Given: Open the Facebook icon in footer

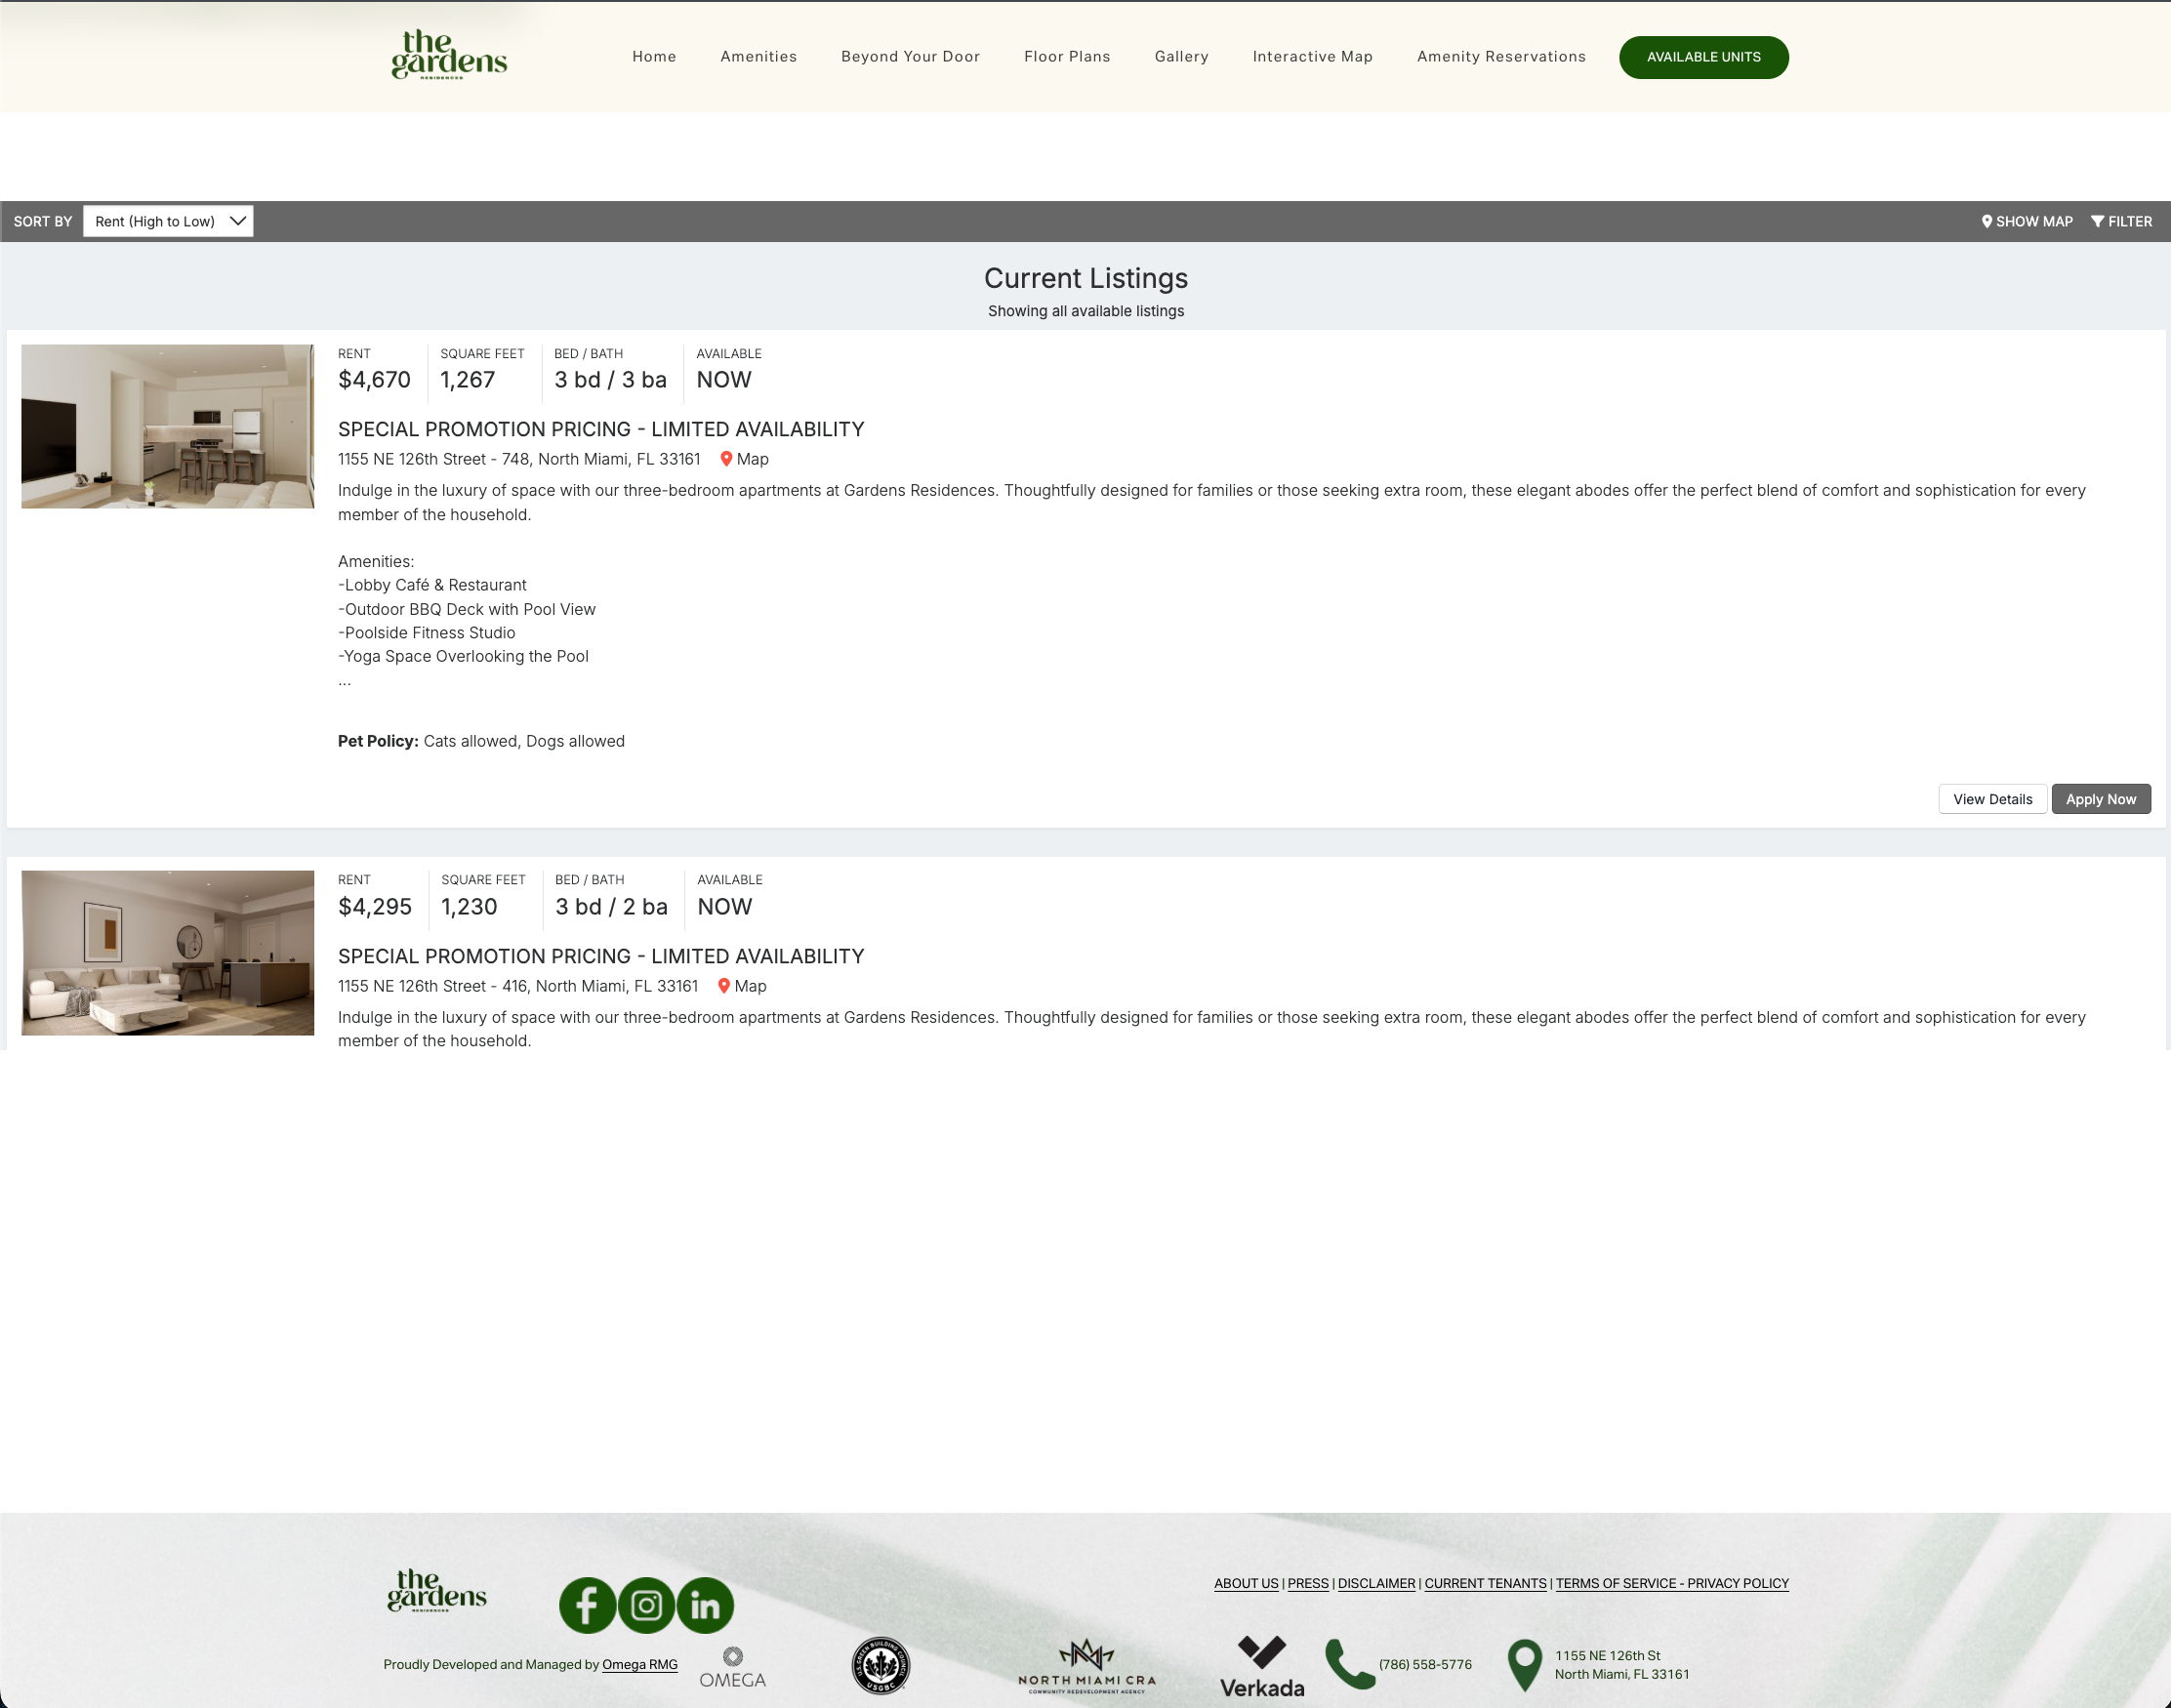Looking at the screenshot, I should point(587,1605).
